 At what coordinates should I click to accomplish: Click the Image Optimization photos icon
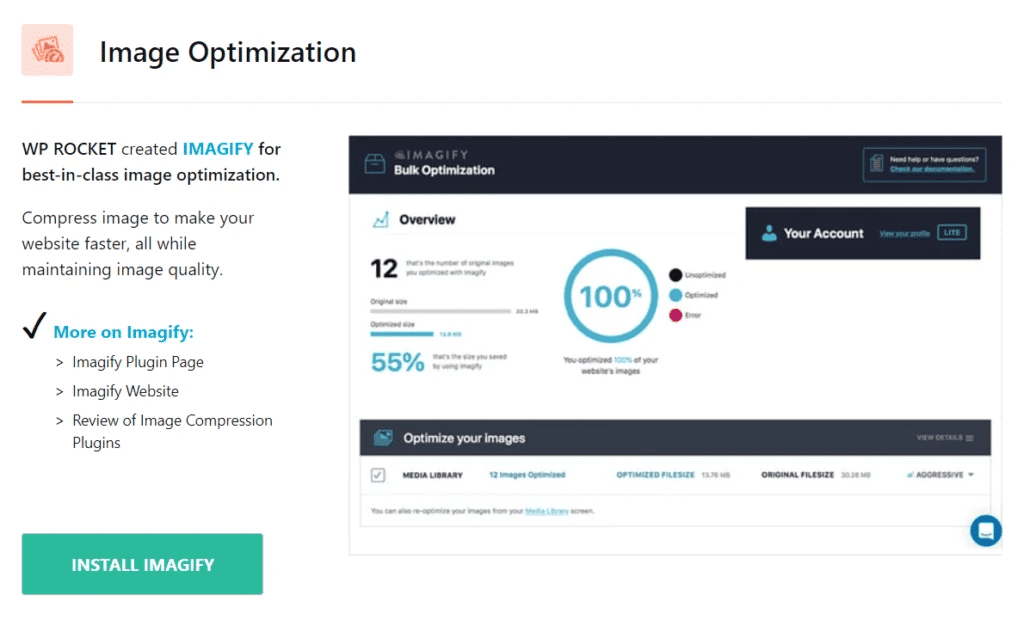point(47,48)
